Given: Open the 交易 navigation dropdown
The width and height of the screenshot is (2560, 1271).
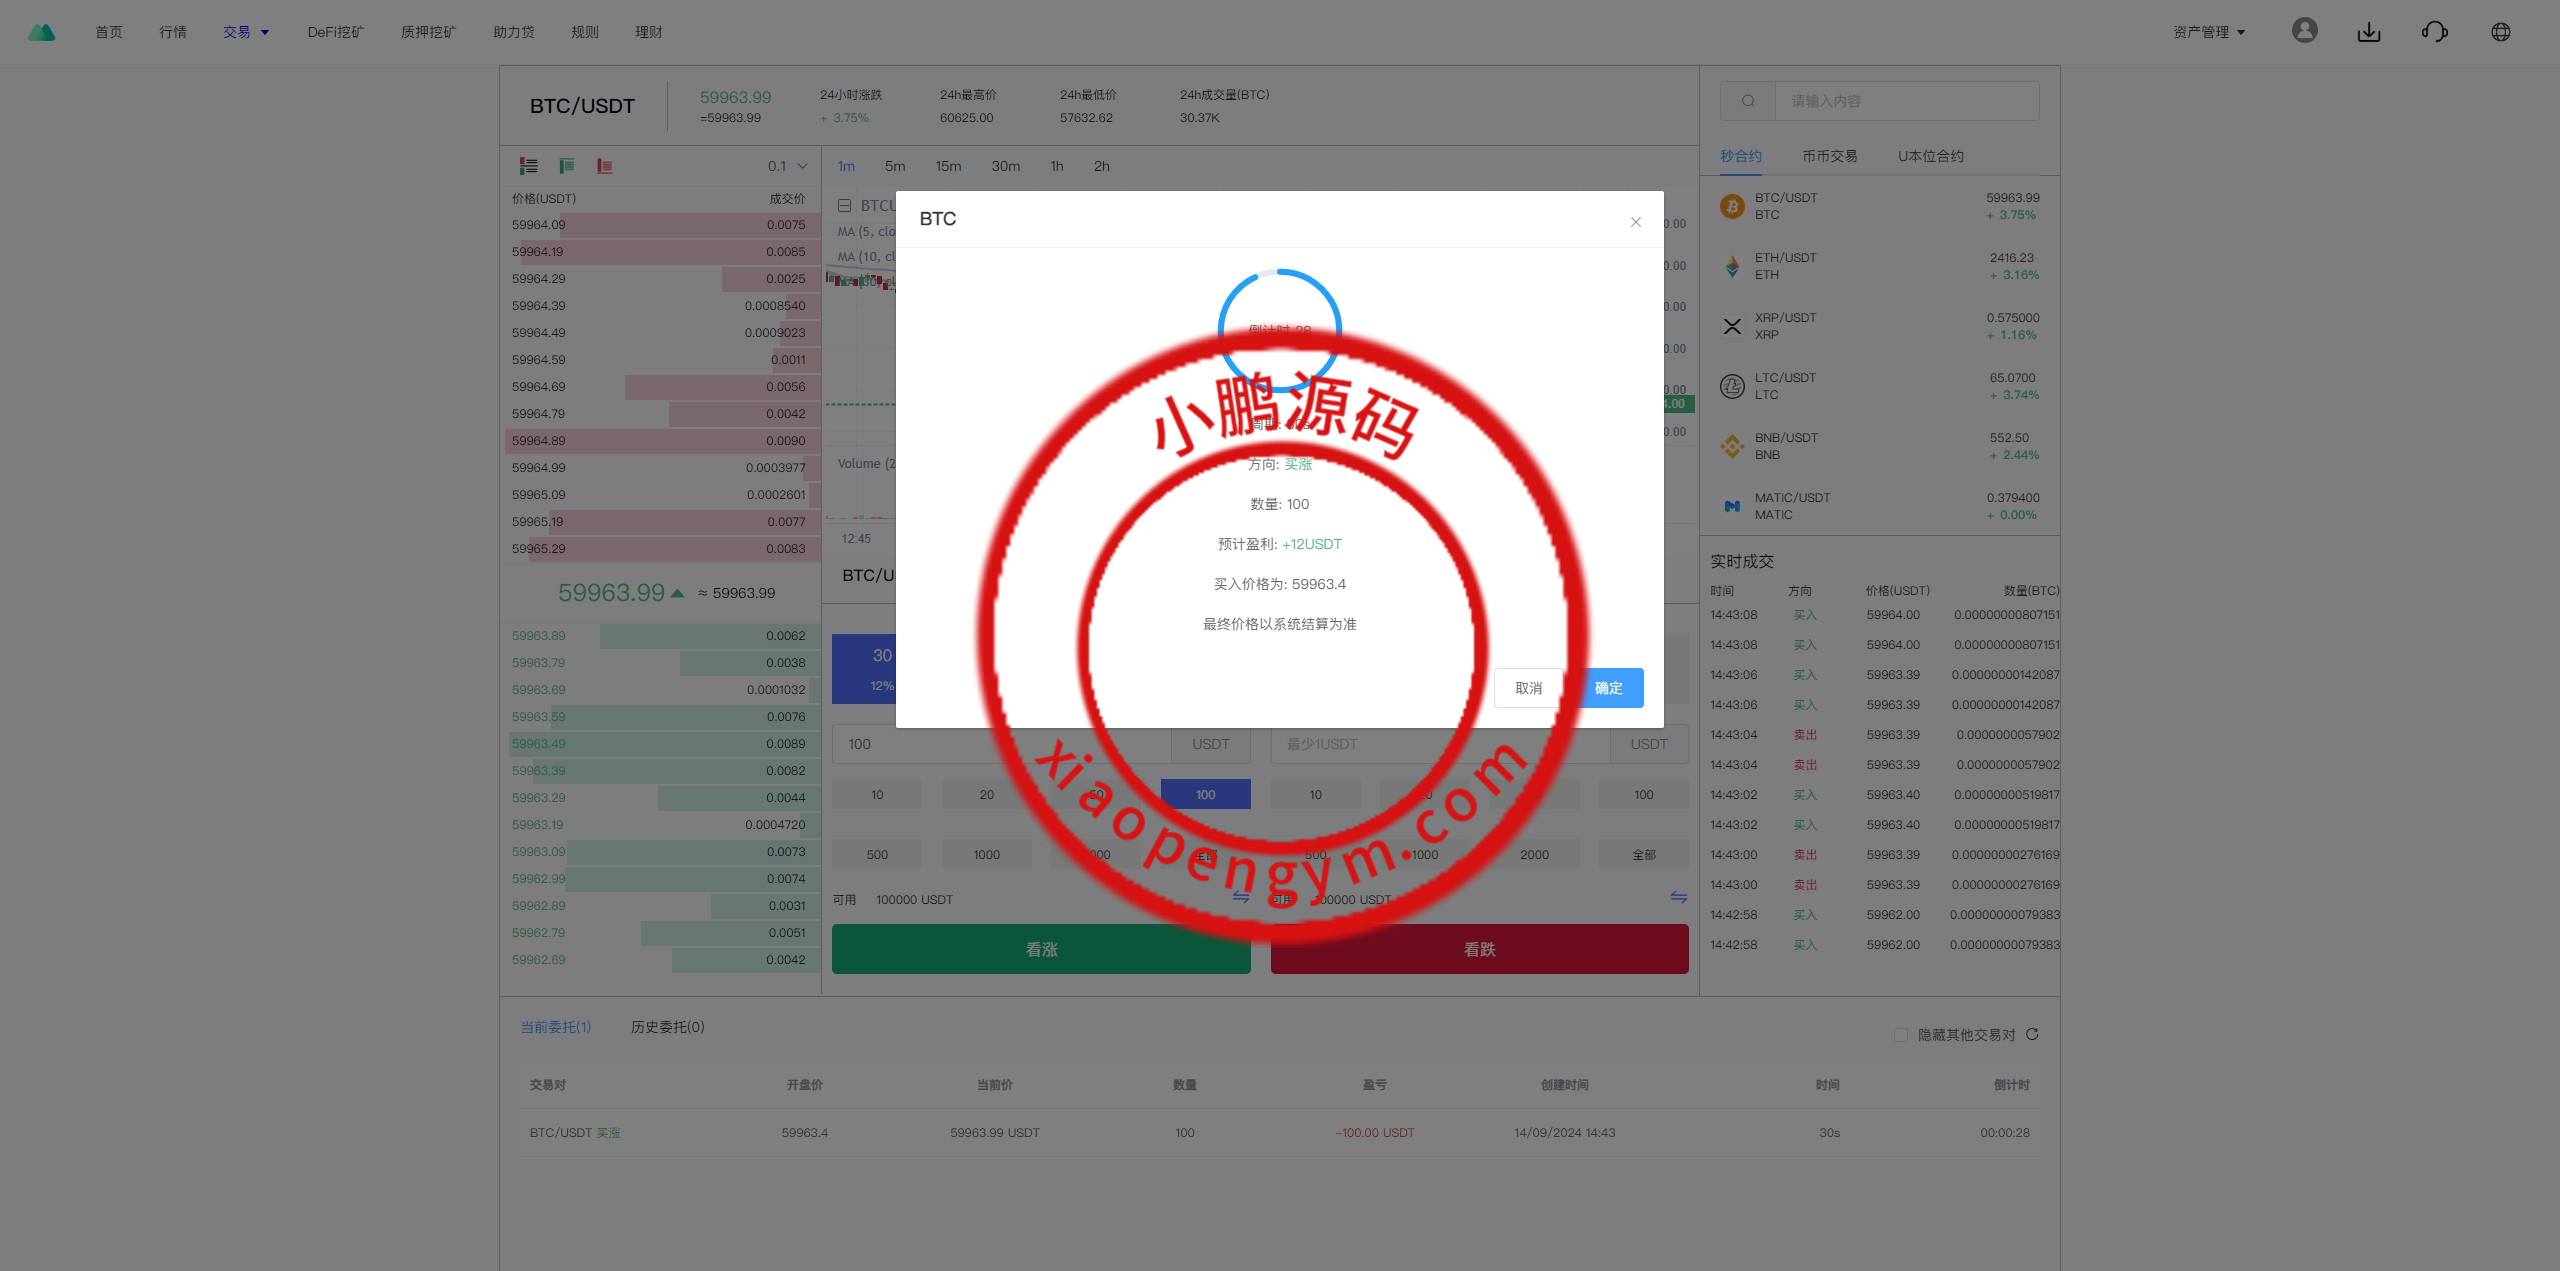Looking at the screenshot, I should [246, 32].
